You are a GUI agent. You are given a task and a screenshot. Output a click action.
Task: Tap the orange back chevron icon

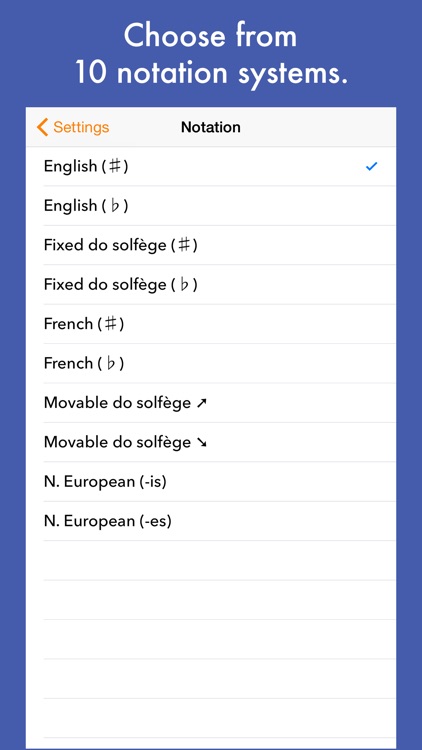coord(42,127)
